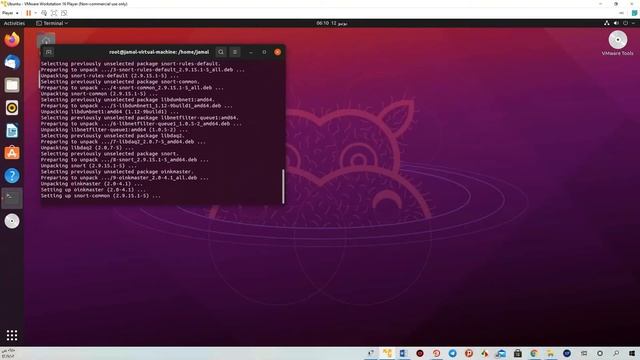Open Cortana from the Windows taskbar
The width and height of the screenshot is (640, 360).
[x=600, y=353]
